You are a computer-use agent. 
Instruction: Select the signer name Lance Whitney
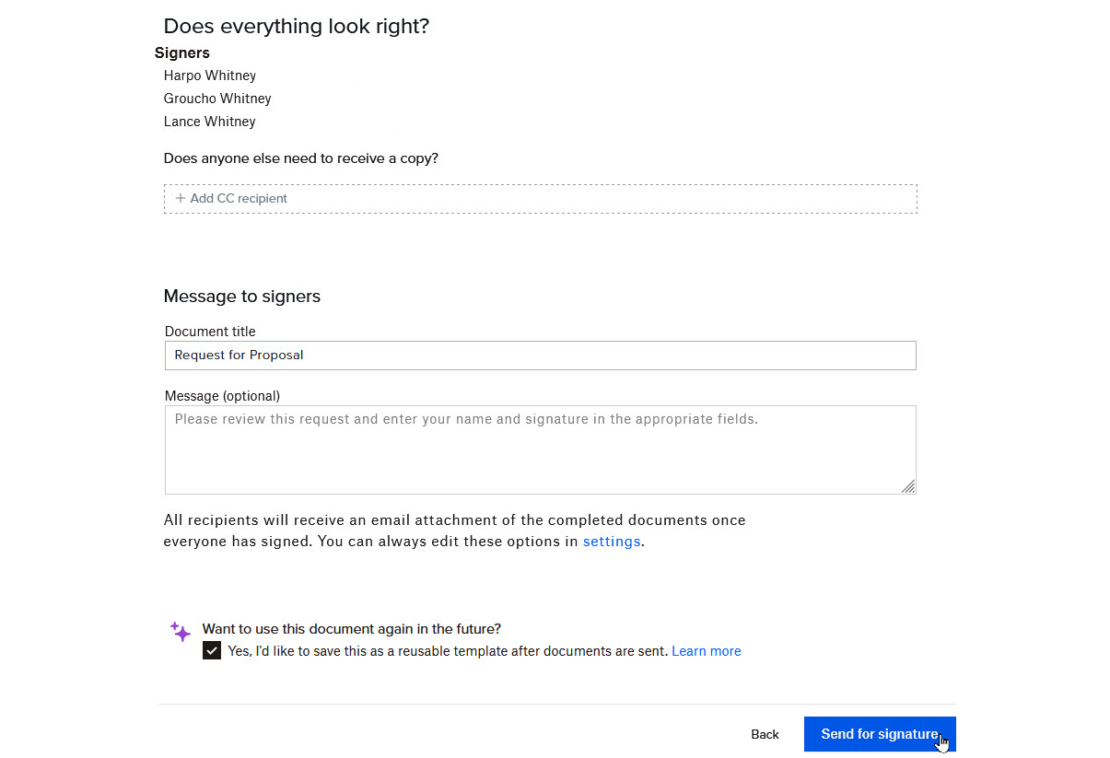click(x=209, y=121)
